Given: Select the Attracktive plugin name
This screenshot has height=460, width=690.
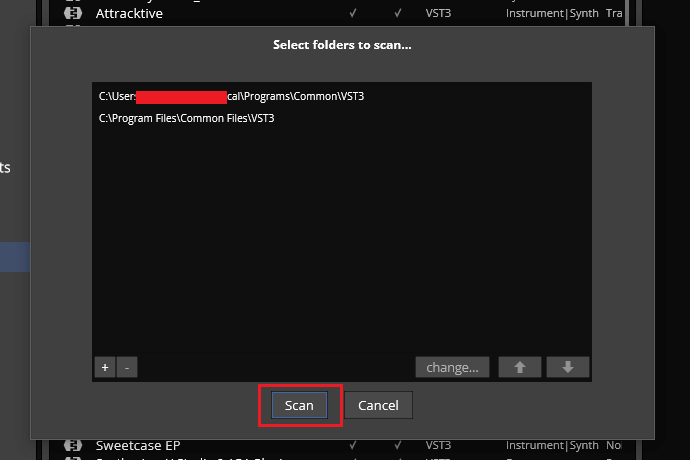Looking at the screenshot, I should click(x=129, y=14).
